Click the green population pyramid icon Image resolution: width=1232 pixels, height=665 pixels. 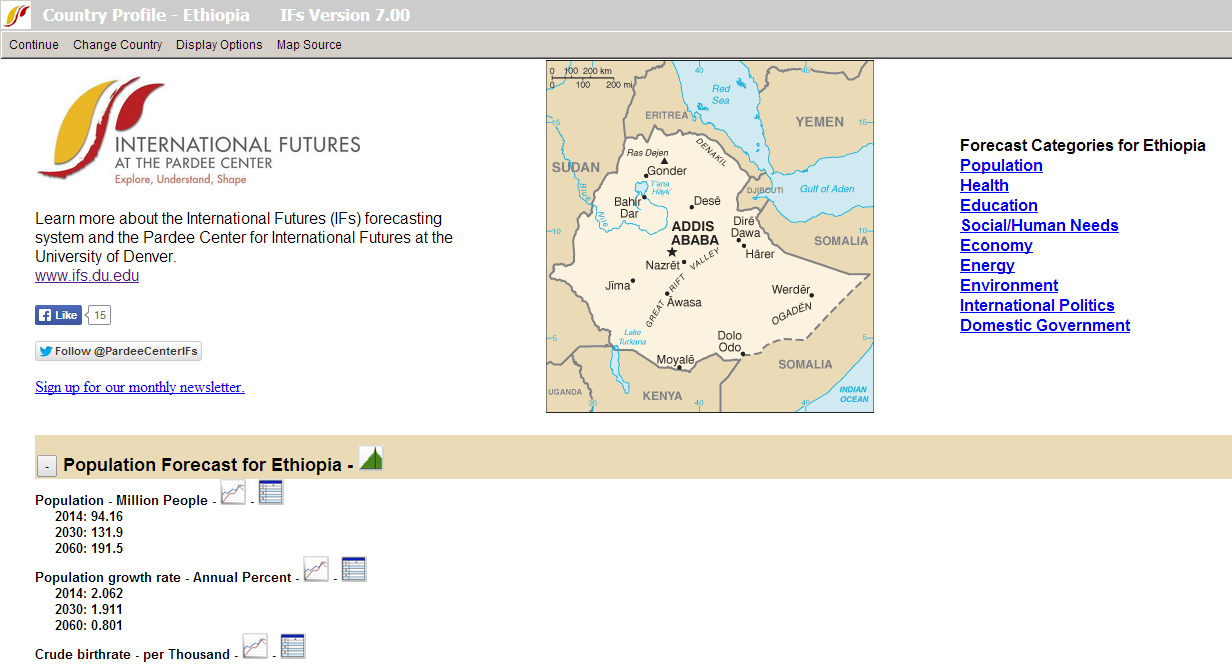371,459
